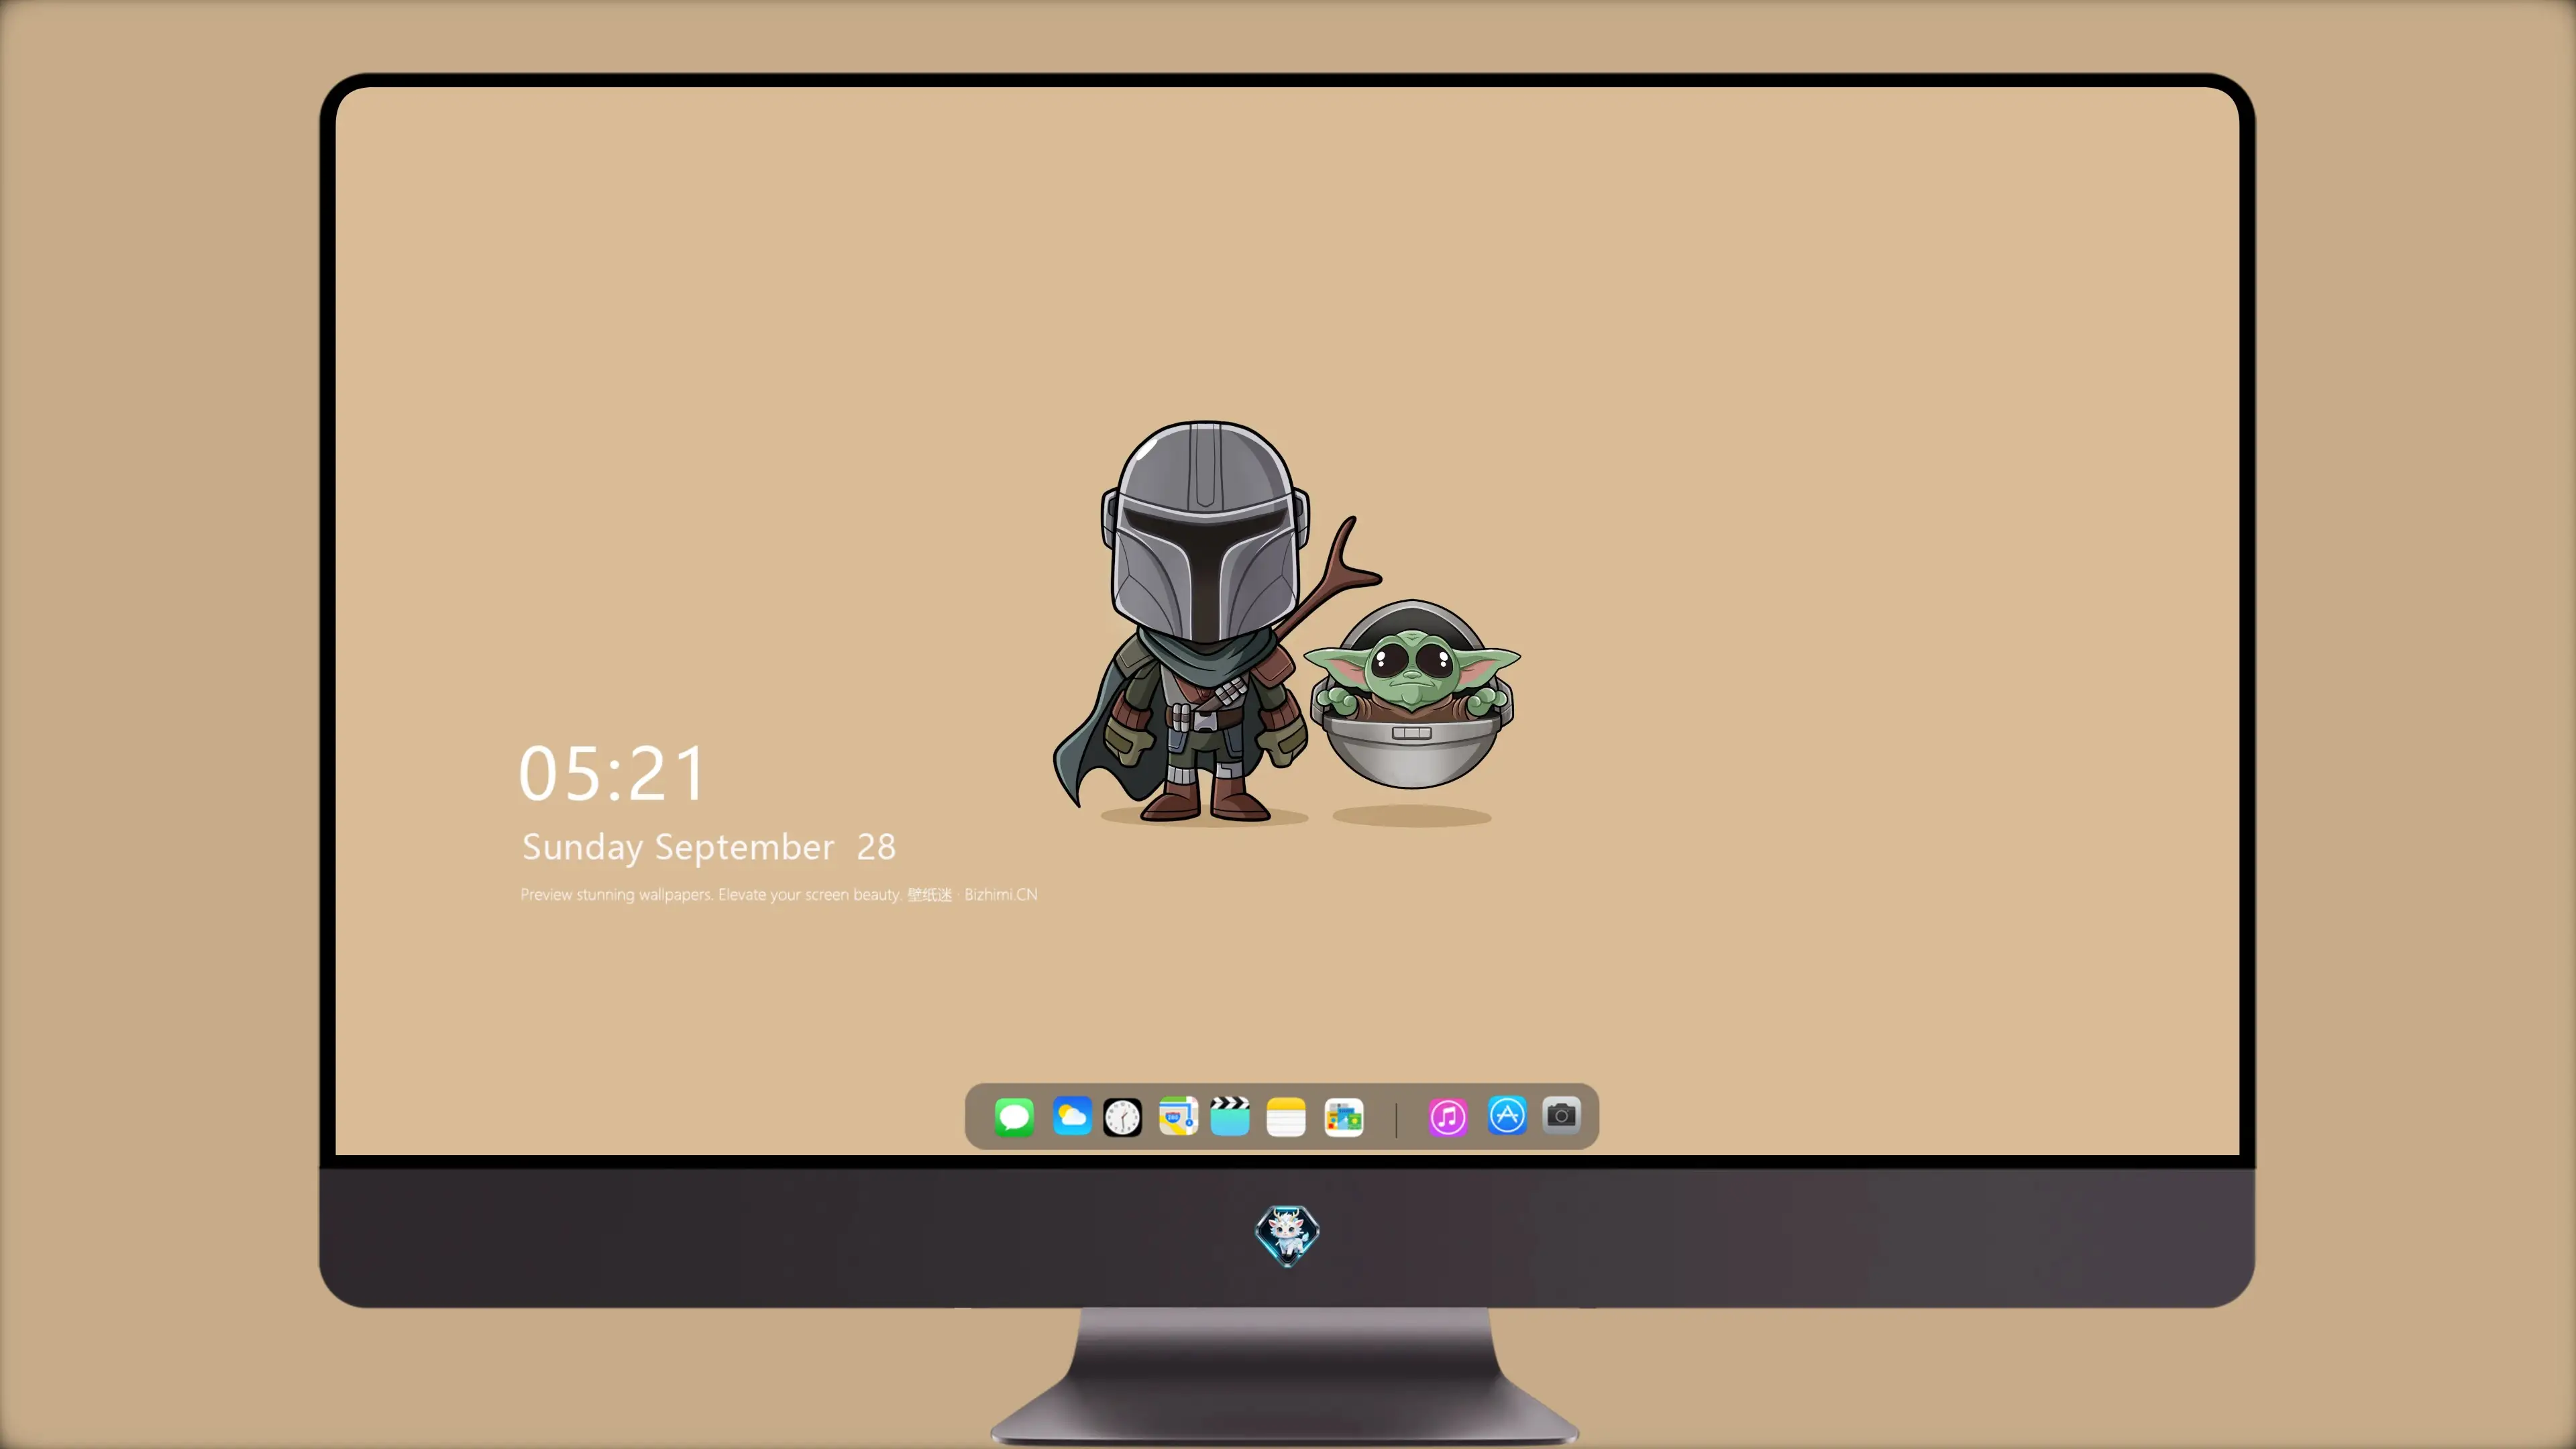Select the "Sunday September 28" date text
Screen dimensions: 2576x1449
click(x=709, y=848)
